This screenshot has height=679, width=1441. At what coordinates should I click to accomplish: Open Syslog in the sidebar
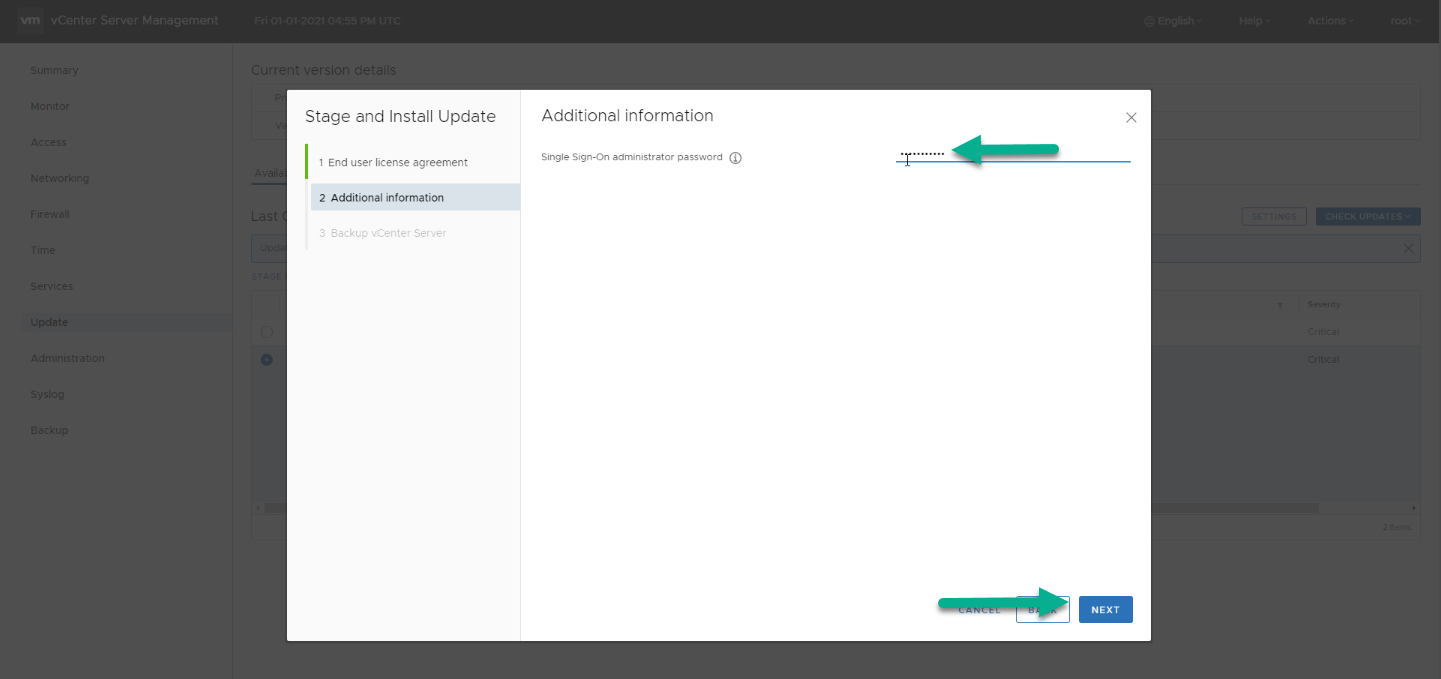(x=47, y=394)
